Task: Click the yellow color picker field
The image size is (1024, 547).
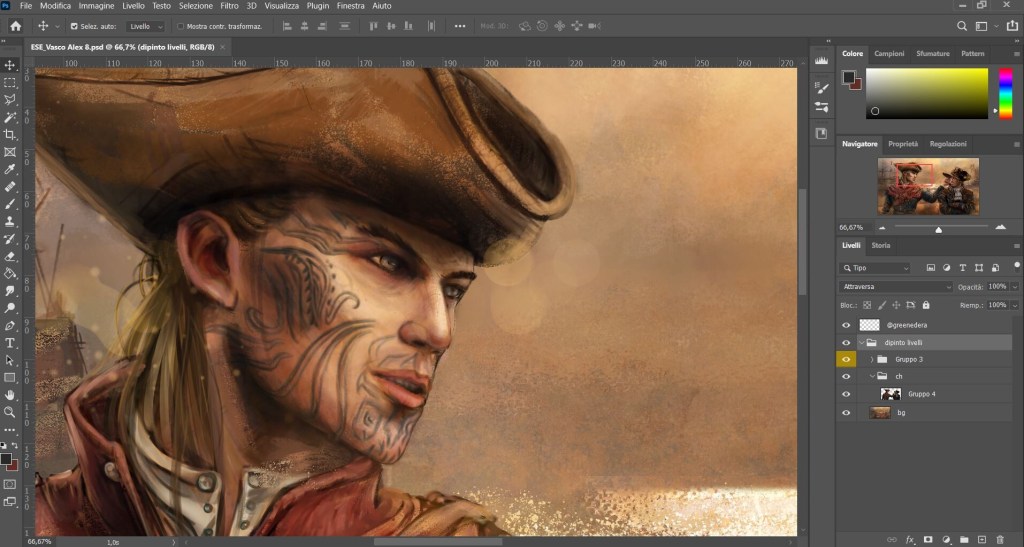Action: point(926,93)
